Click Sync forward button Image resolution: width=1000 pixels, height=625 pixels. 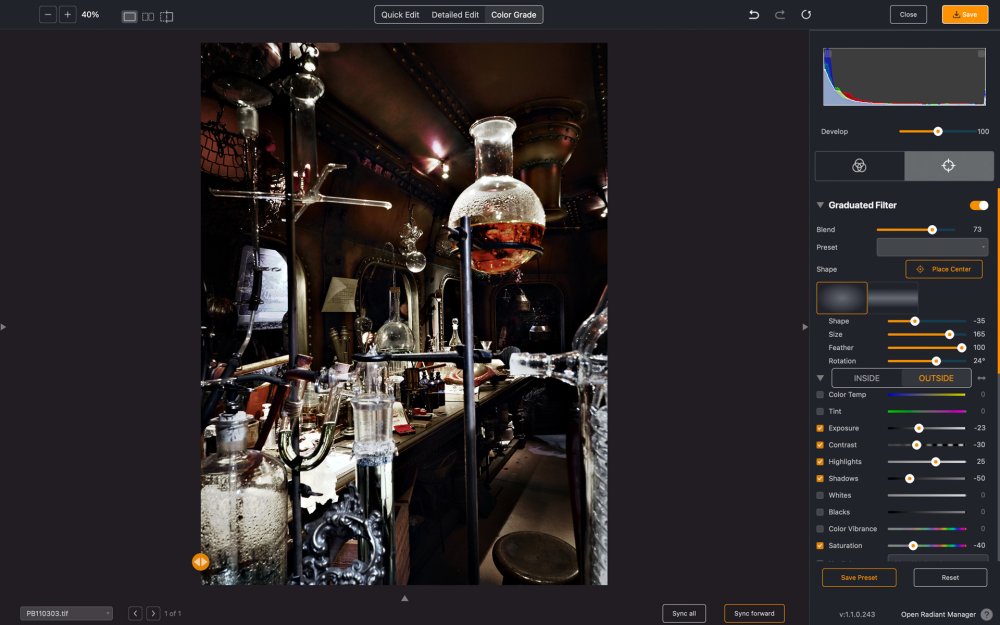[x=754, y=614]
